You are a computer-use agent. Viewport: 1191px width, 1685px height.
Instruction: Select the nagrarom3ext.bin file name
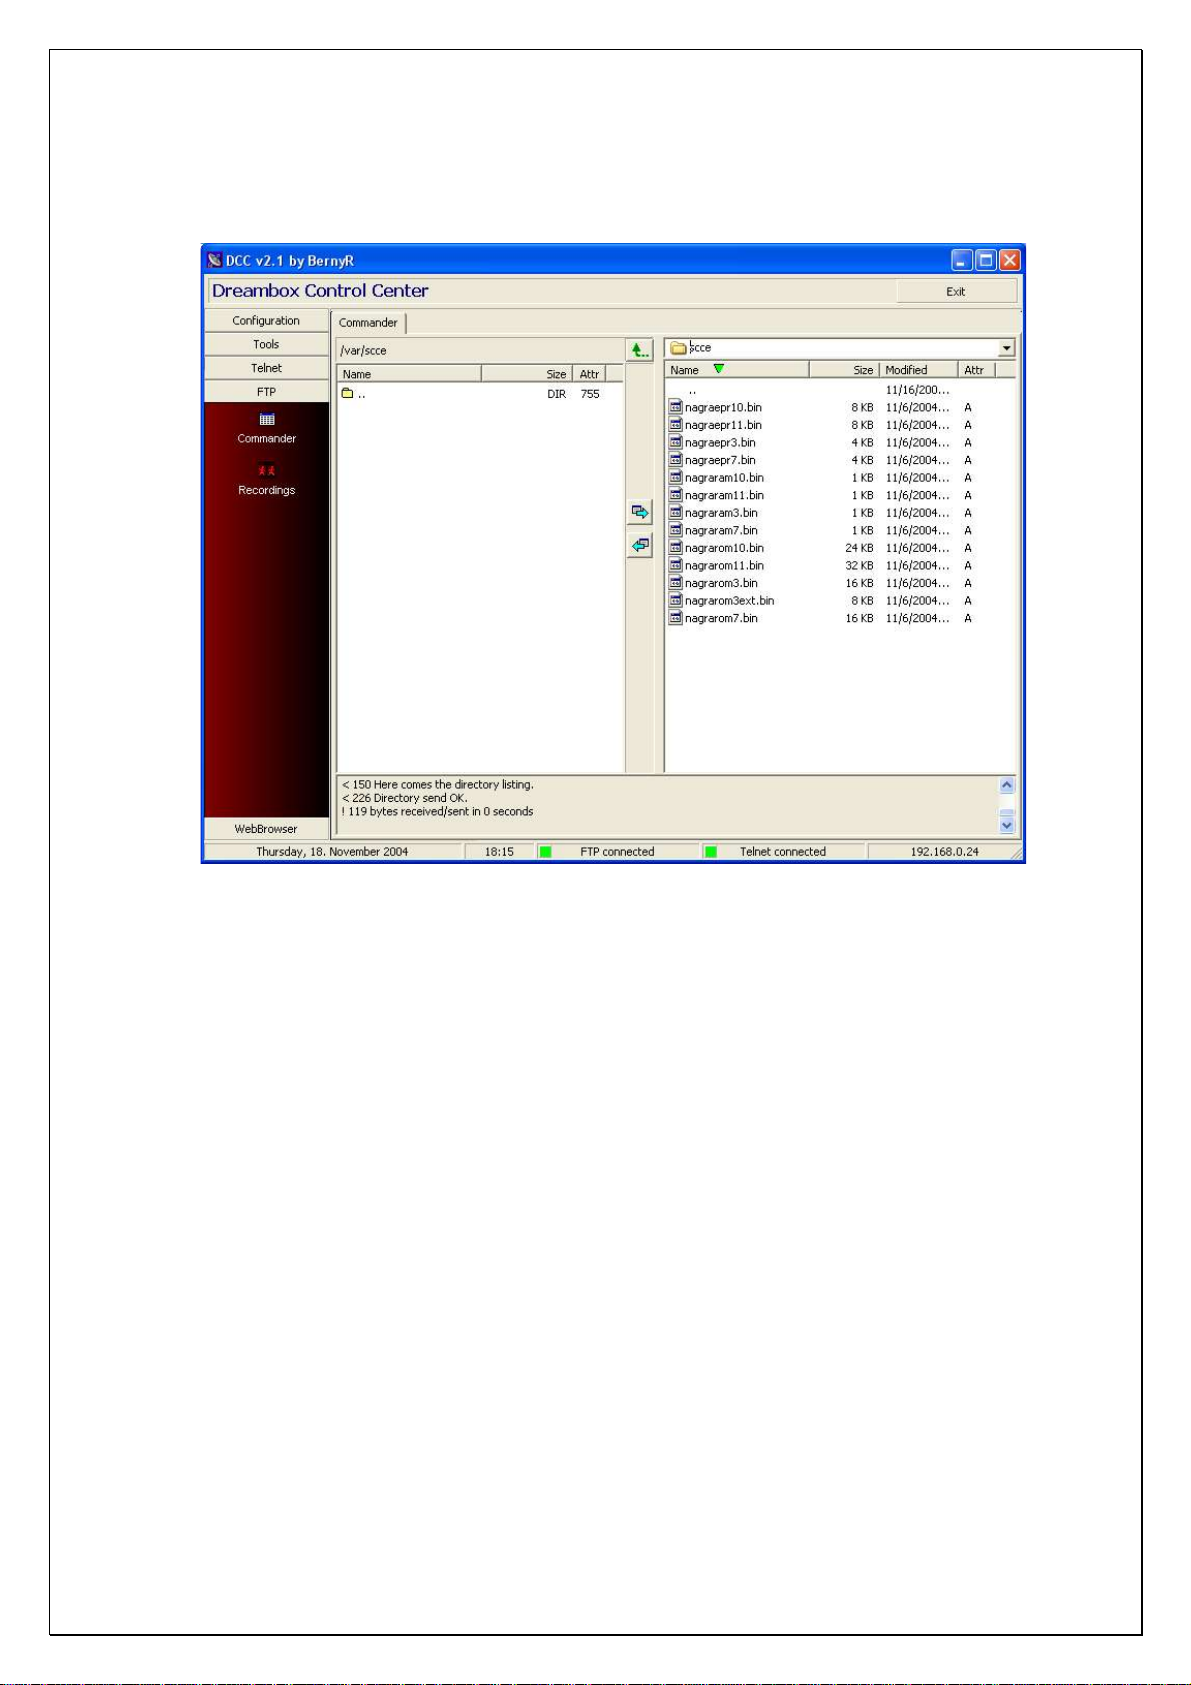[729, 601]
